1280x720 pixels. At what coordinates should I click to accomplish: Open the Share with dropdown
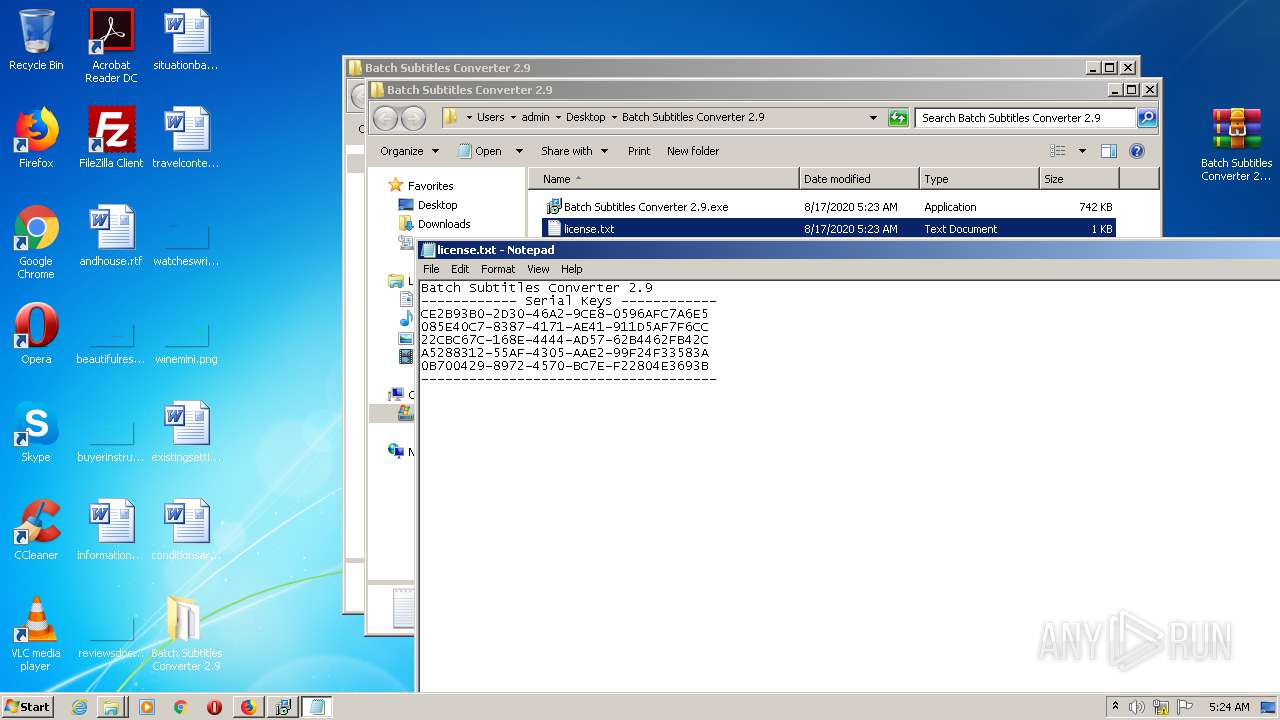click(575, 151)
